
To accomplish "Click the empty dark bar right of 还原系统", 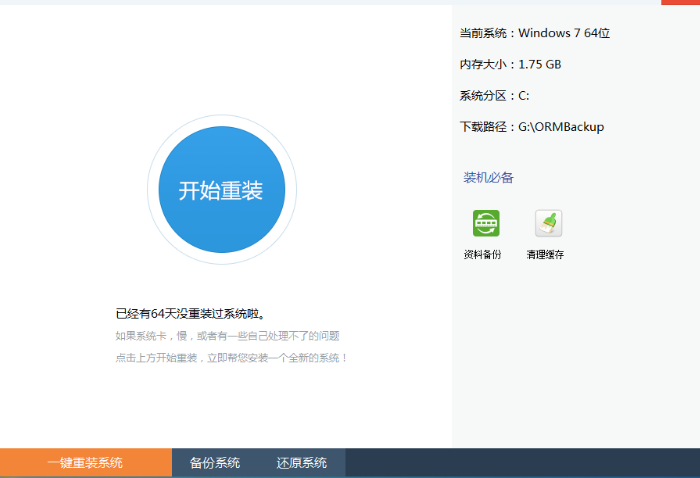I will tap(520, 463).
